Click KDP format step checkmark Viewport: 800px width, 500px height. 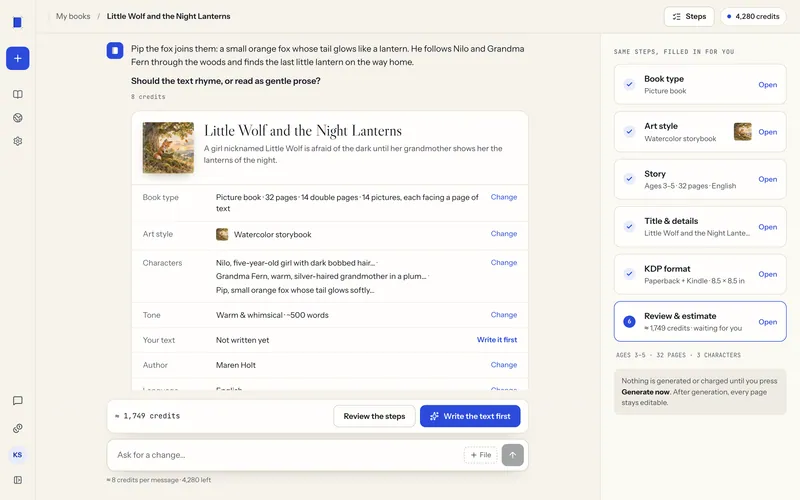tap(629, 274)
